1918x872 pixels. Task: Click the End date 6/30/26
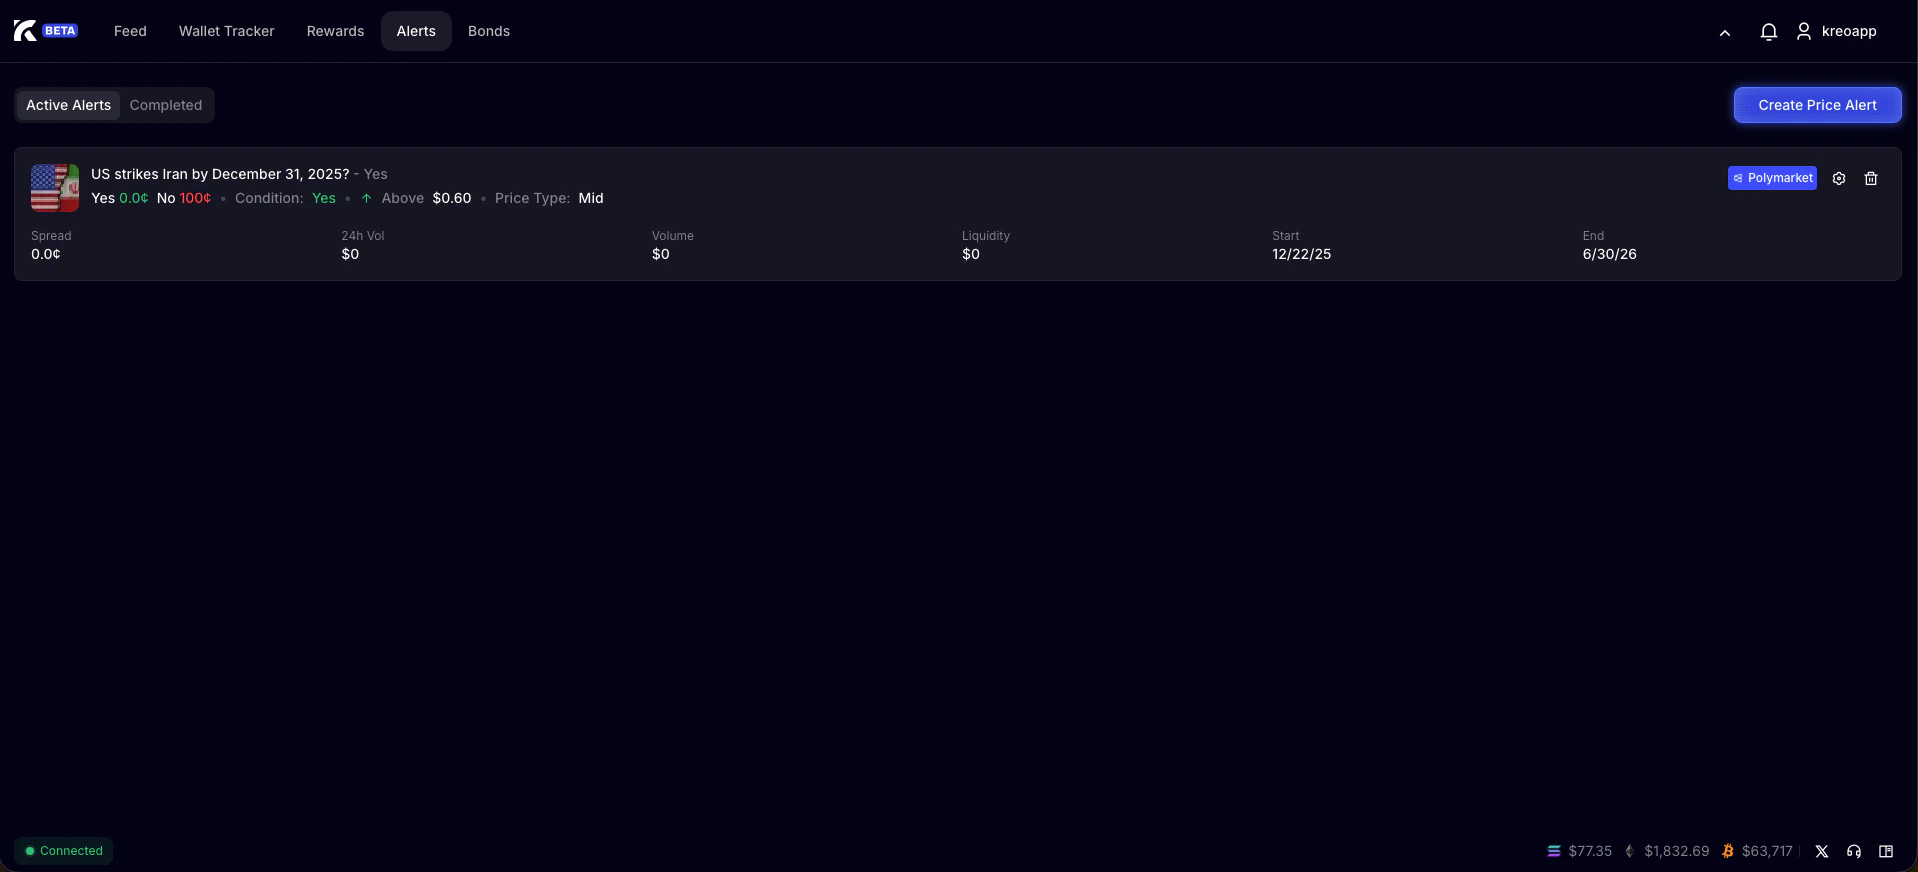point(1609,254)
